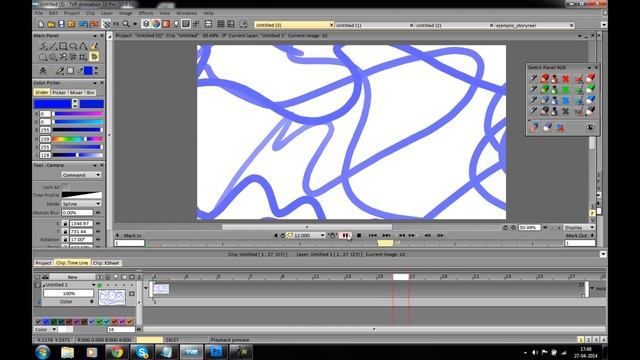Open a project with the folder icon
This screenshot has height=360, width=640.
tap(51, 24)
